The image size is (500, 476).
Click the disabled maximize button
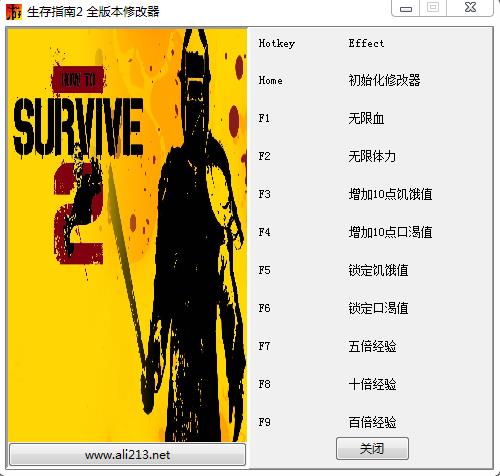coord(433,8)
